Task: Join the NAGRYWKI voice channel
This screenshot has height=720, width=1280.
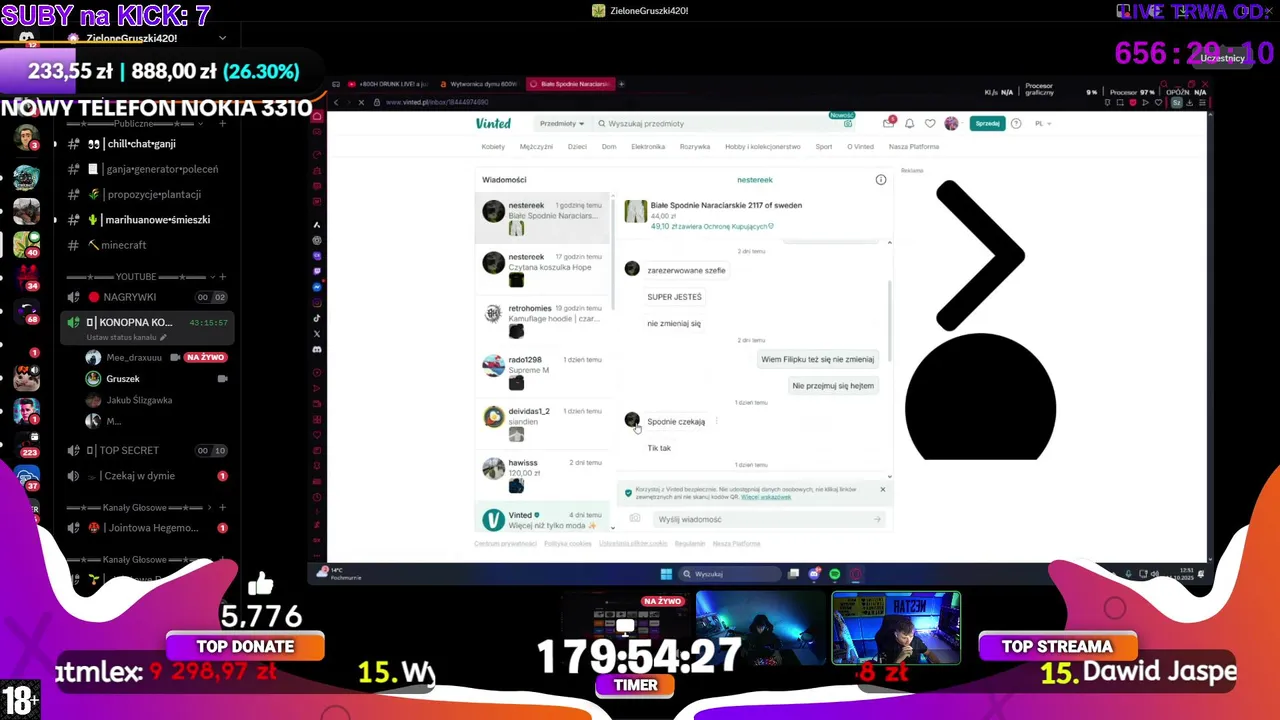Action: coord(147,297)
